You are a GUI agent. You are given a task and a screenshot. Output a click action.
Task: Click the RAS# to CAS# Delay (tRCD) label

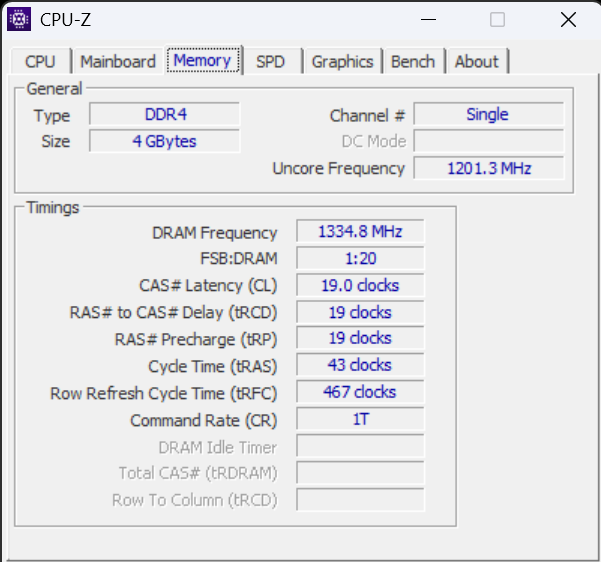(x=173, y=312)
